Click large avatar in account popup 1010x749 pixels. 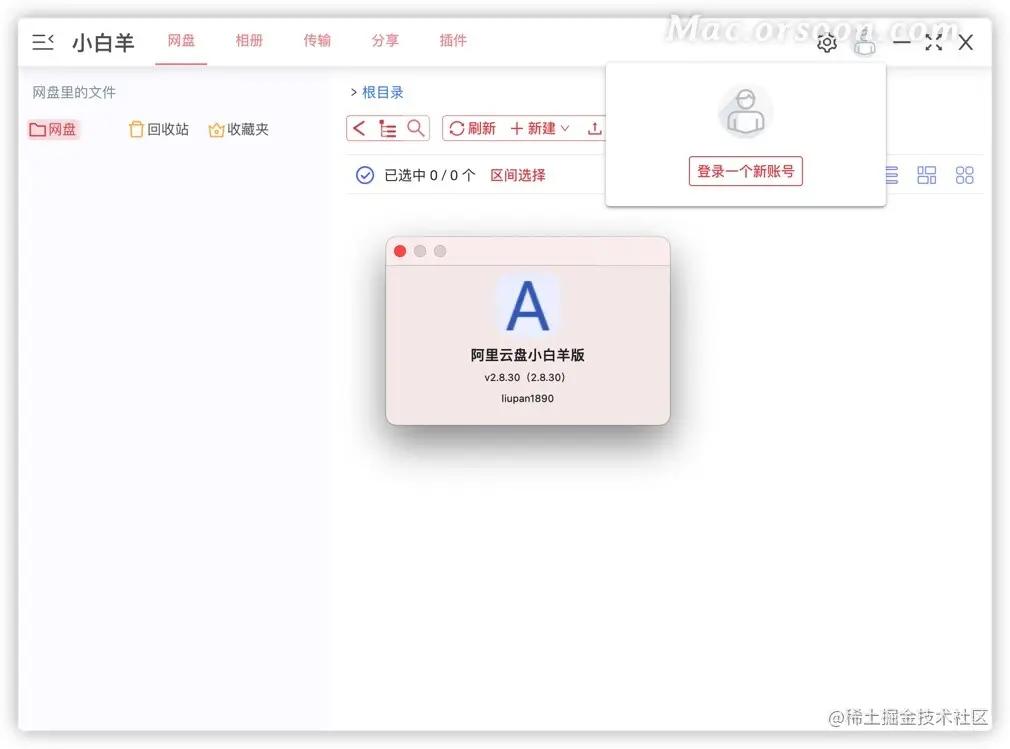click(x=745, y=111)
